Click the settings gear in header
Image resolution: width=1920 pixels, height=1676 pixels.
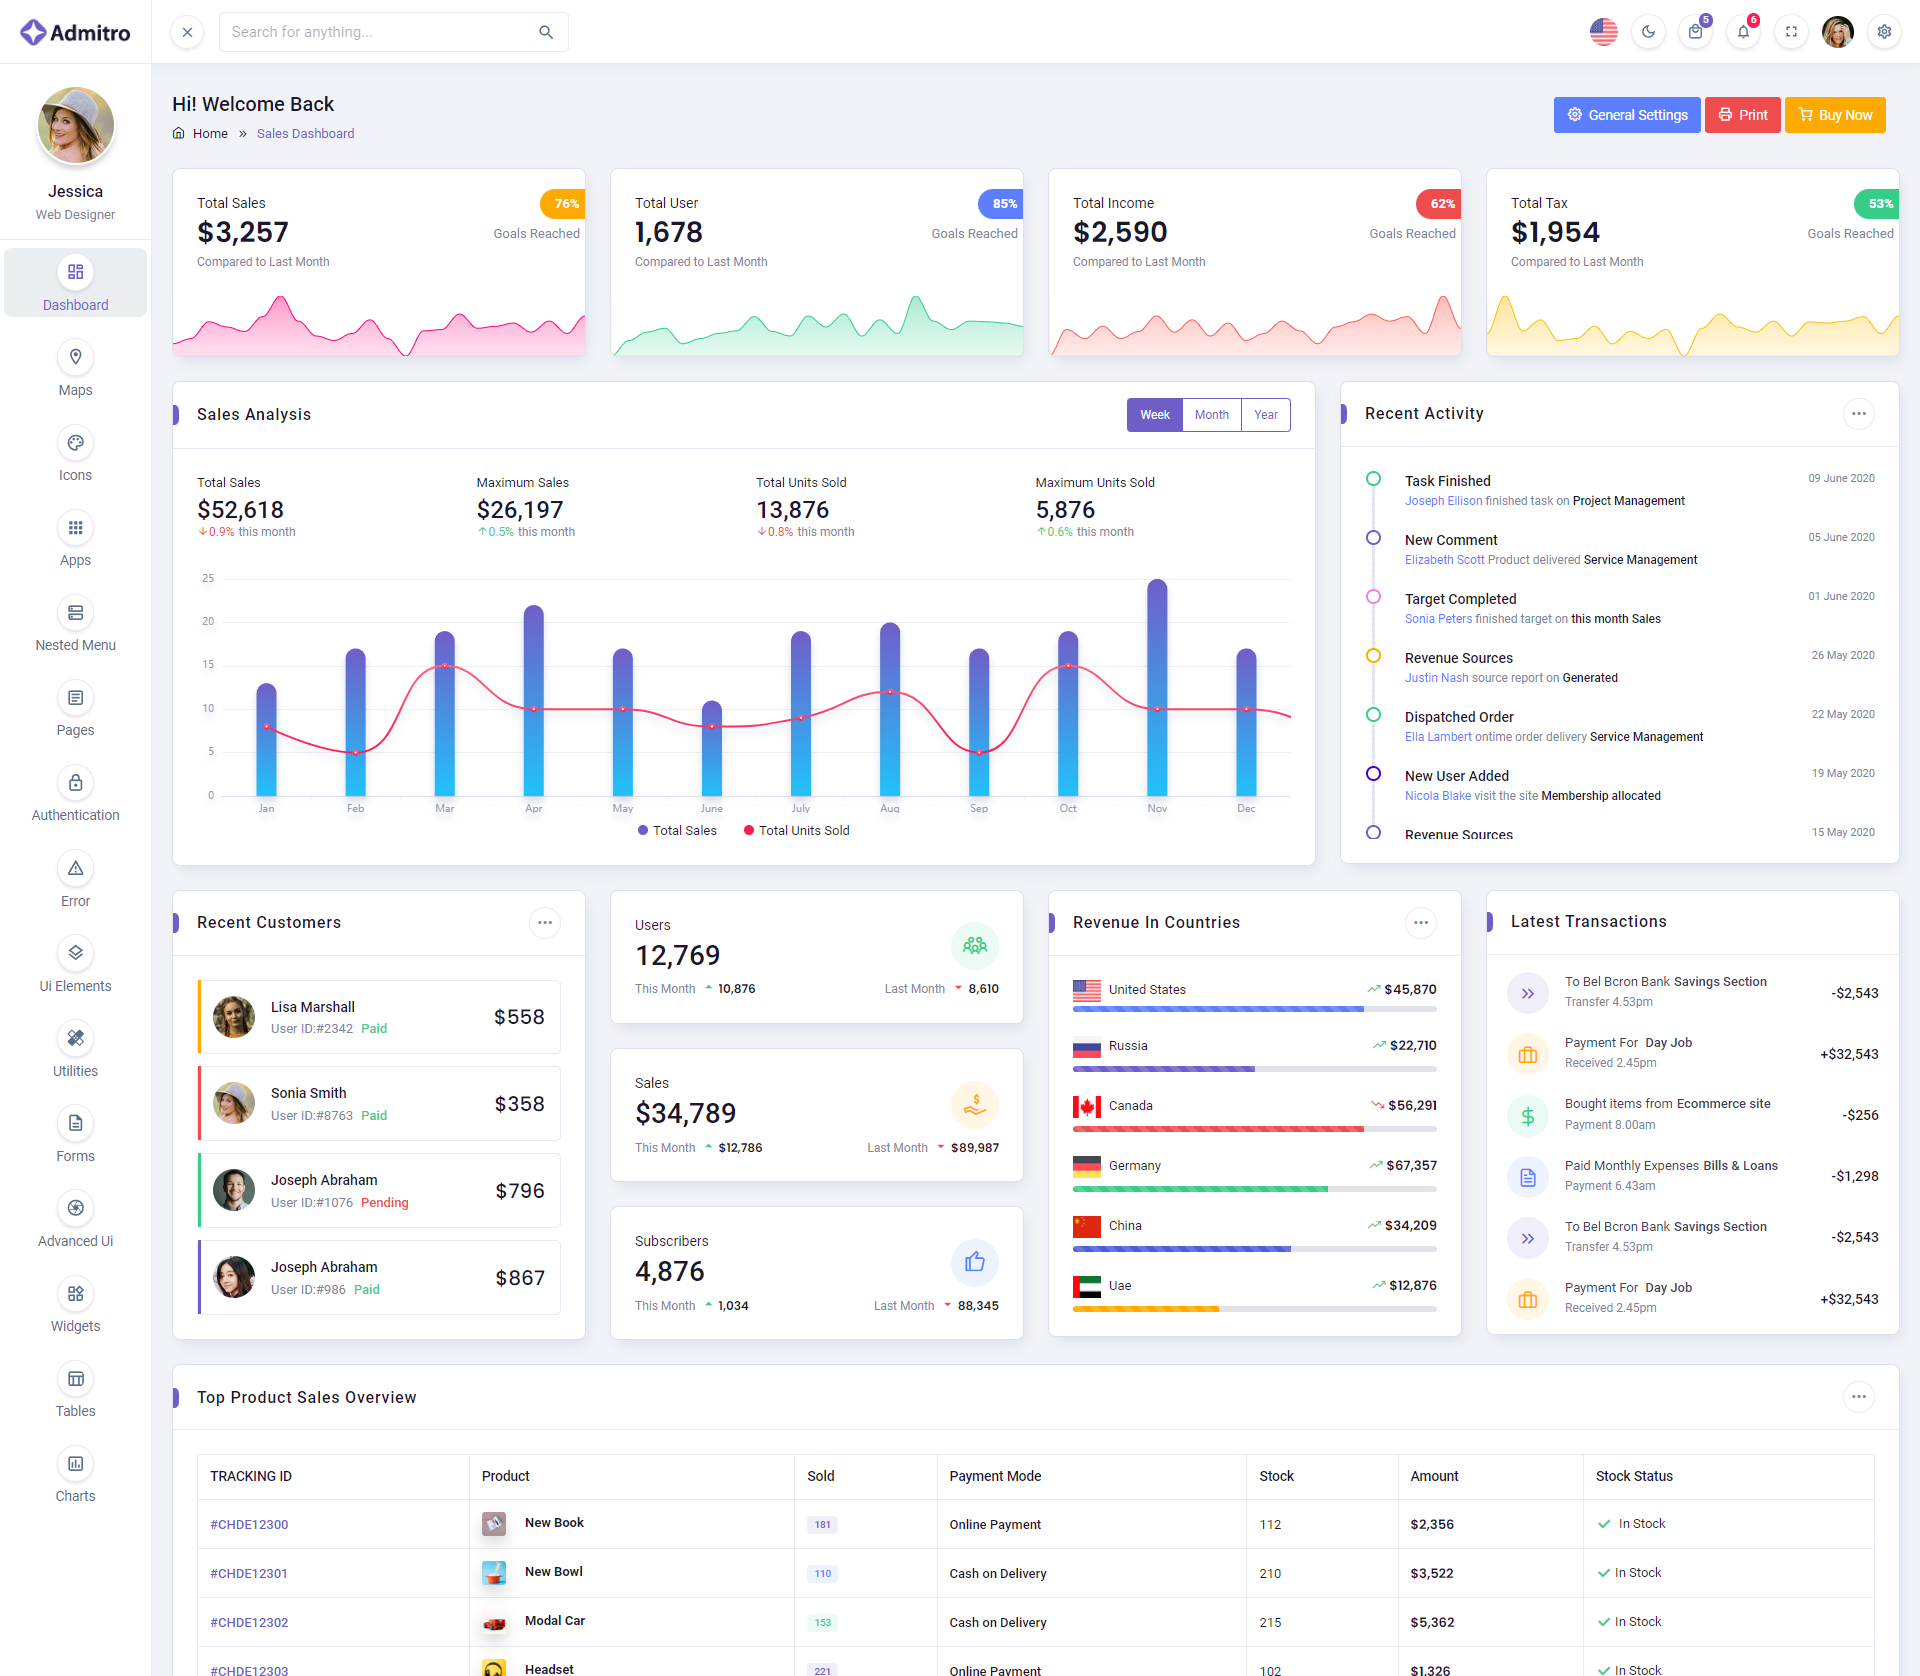pos(1884,32)
